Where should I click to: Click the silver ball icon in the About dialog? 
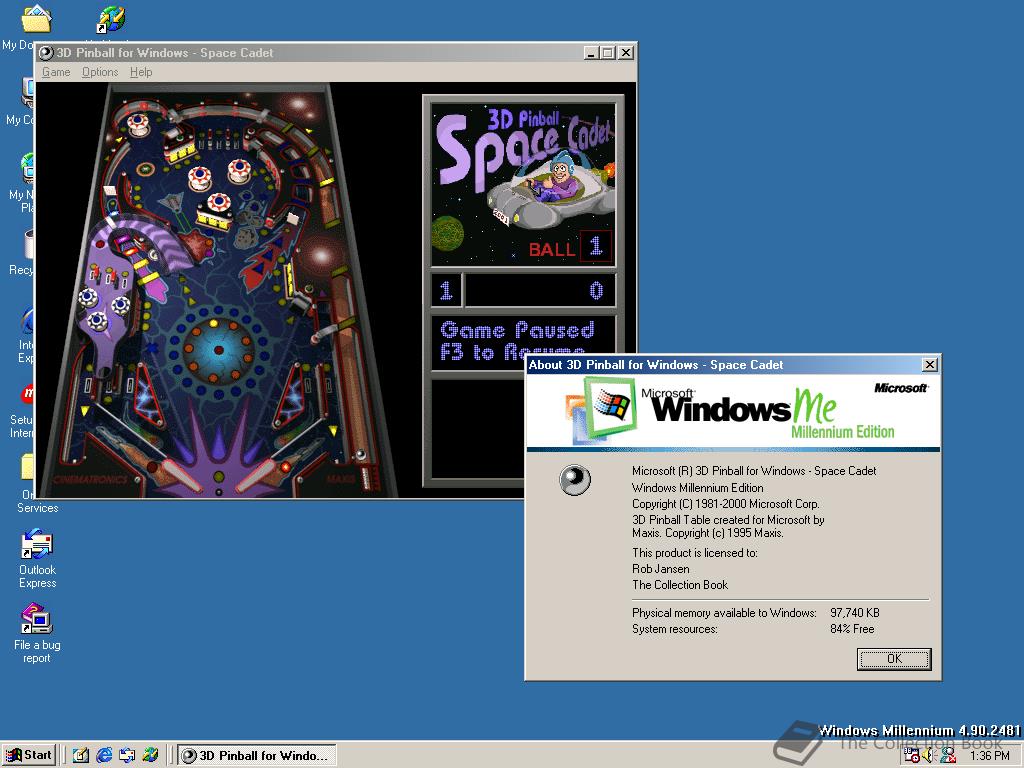pos(575,480)
